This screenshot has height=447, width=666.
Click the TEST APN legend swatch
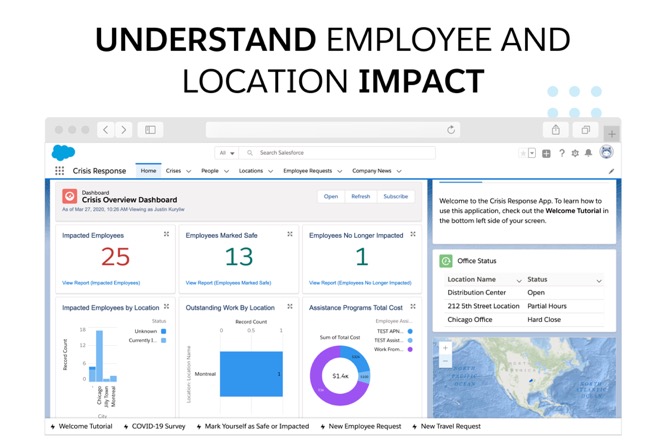tap(410, 331)
